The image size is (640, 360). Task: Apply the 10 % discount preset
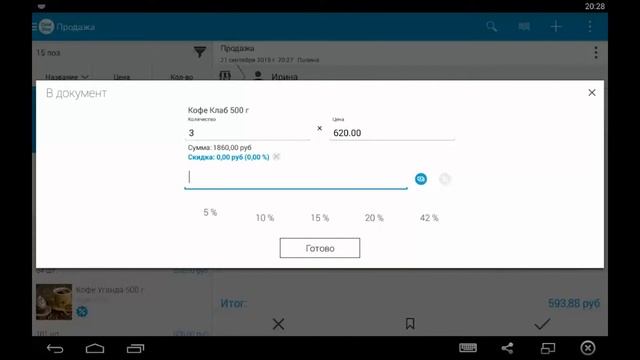tap(265, 218)
